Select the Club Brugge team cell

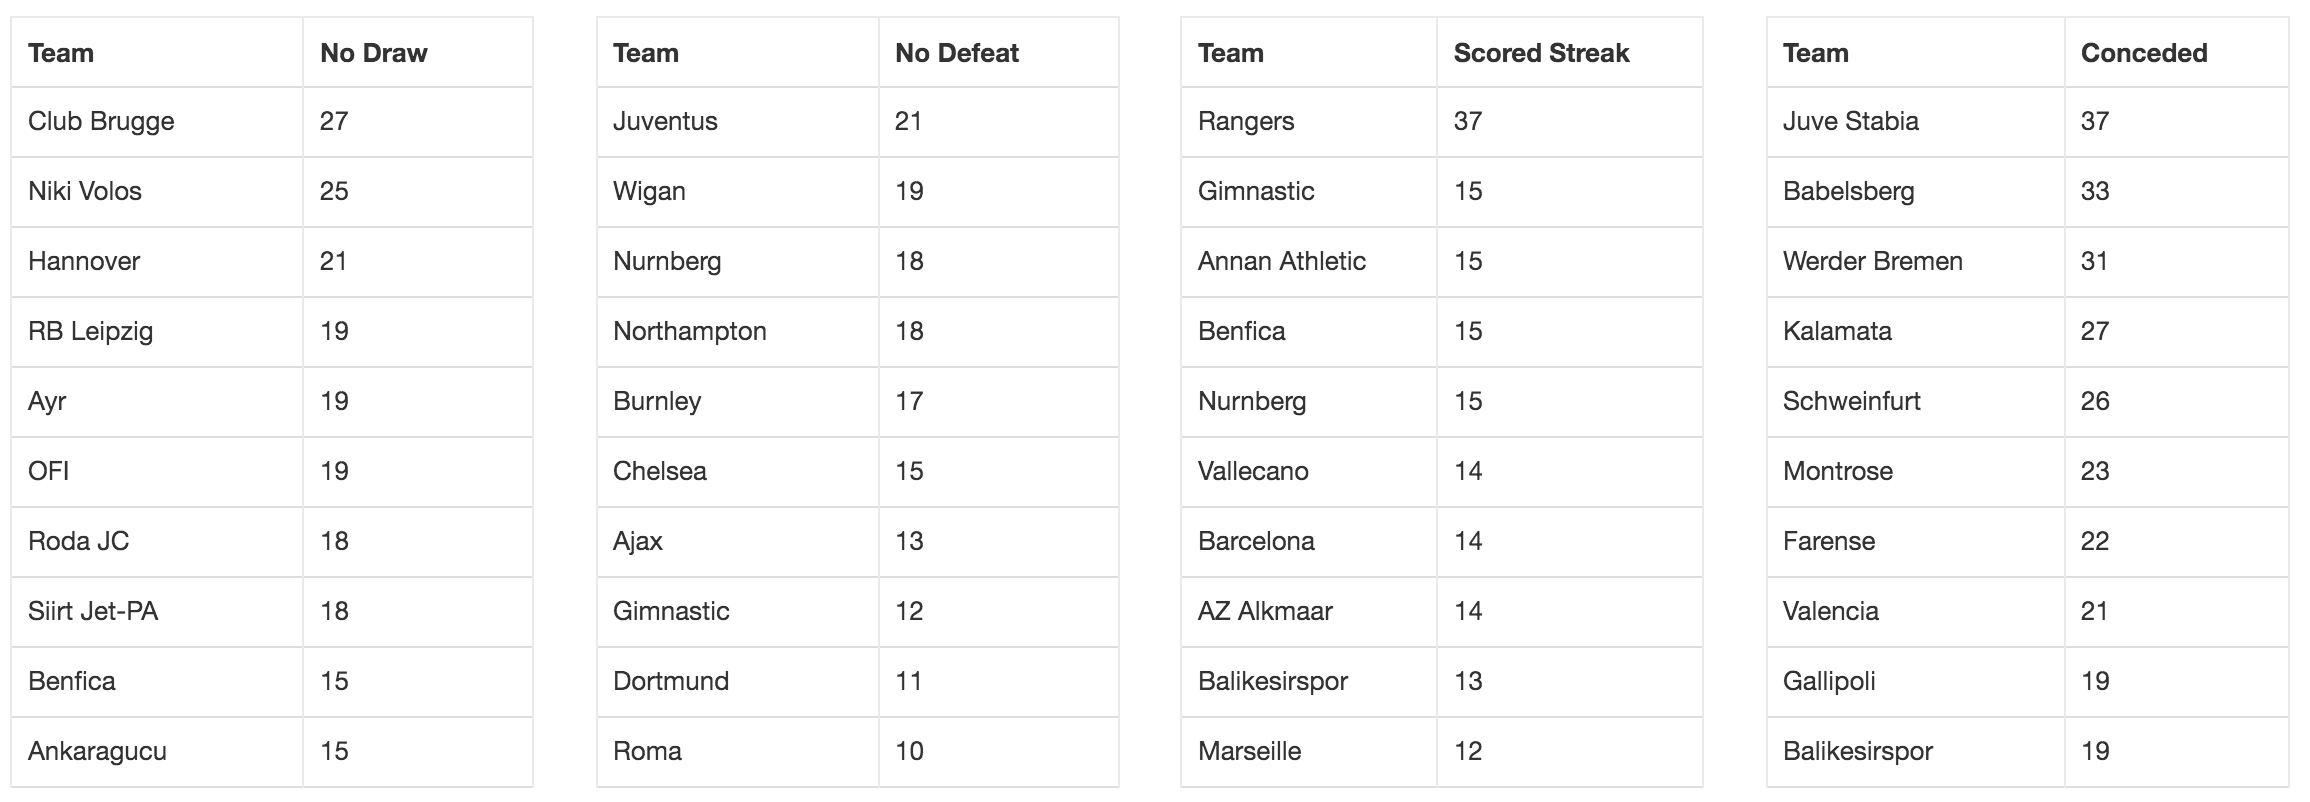157,122
